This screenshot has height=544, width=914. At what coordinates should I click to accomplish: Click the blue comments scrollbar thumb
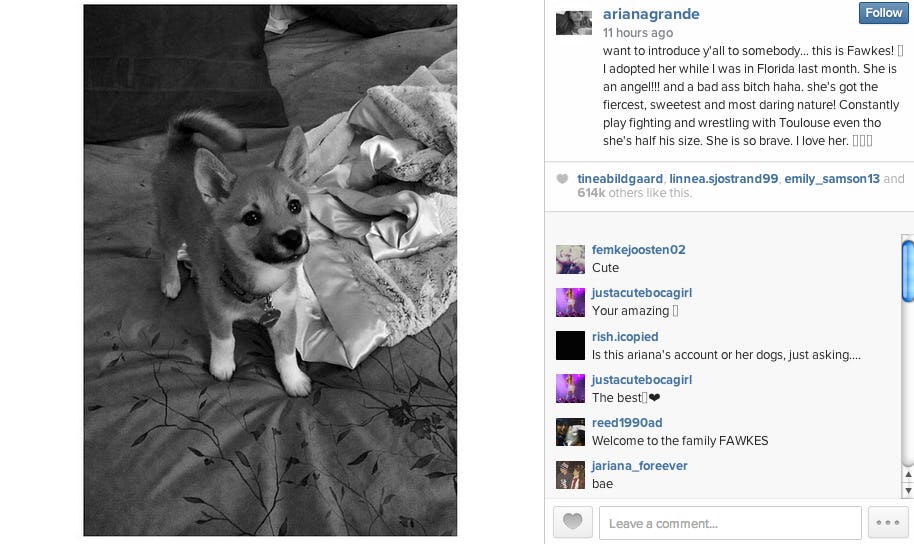(x=908, y=272)
